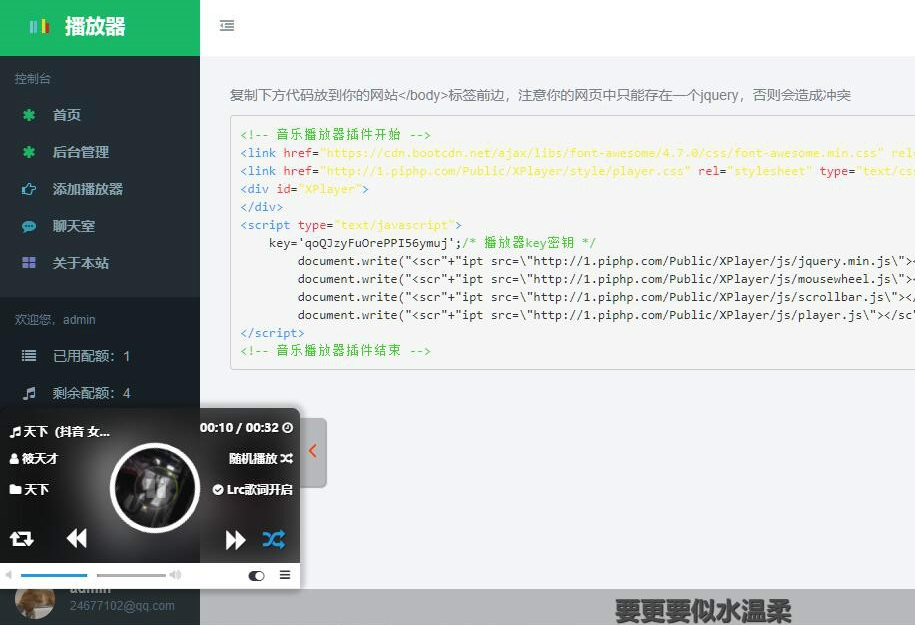Collapse the player with red chevron tab
Screen dimensions: 915x625
coord(313,451)
